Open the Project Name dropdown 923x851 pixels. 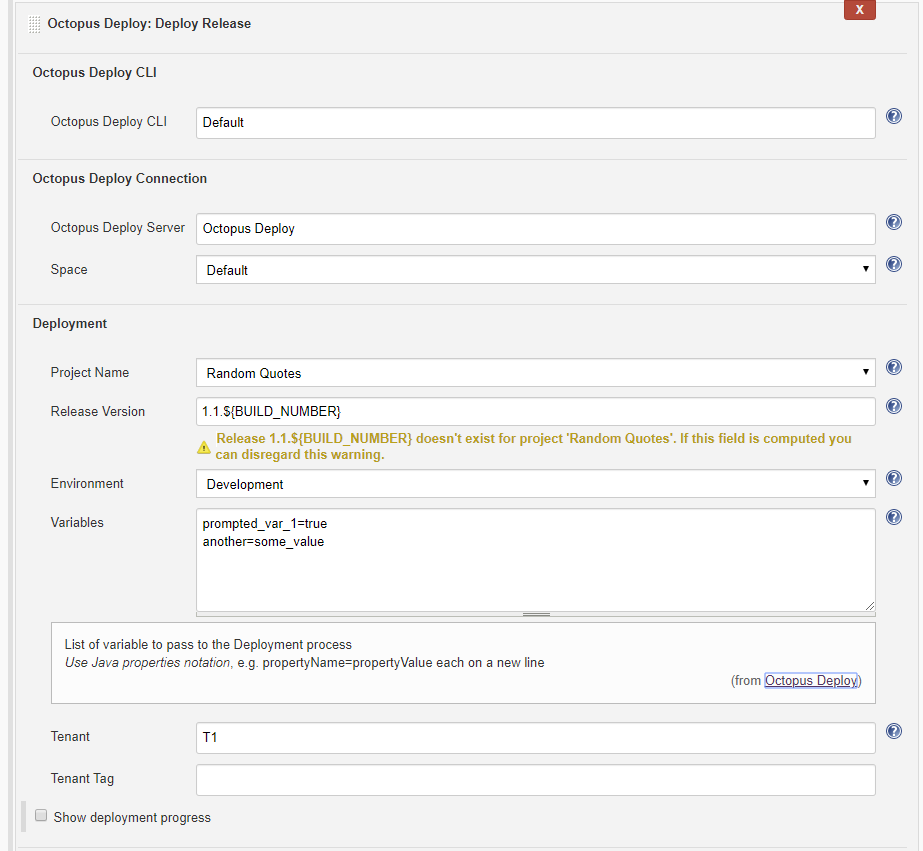(x=535, y=373)
